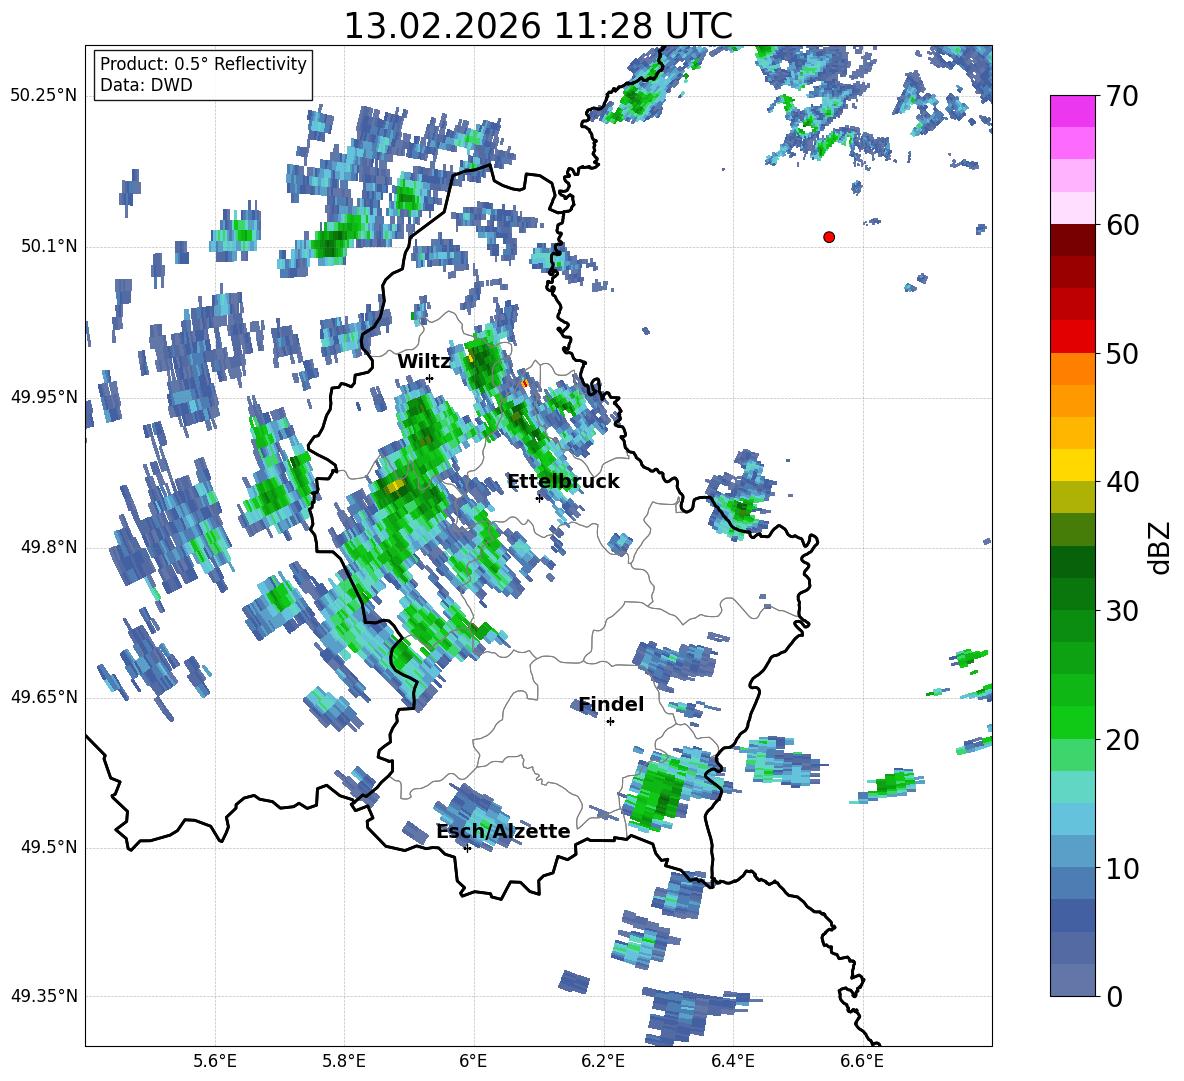Click the Ettelbruck station cross marker
Image resolution: width=1184 pixels, height=1081 pixels.
(539, 498)
